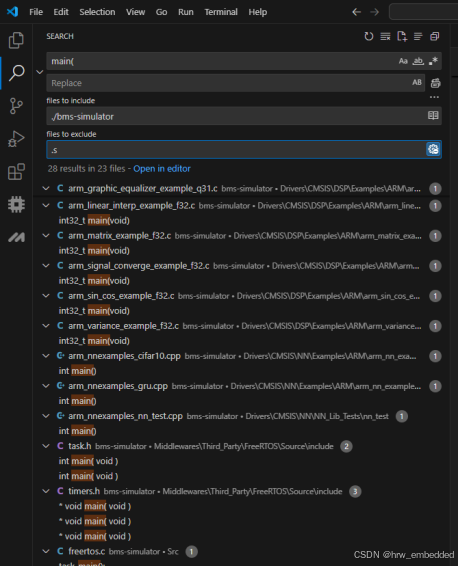Click the Open in editor link
This screenshot has width=458, height=567.
[x=162, y=169]
